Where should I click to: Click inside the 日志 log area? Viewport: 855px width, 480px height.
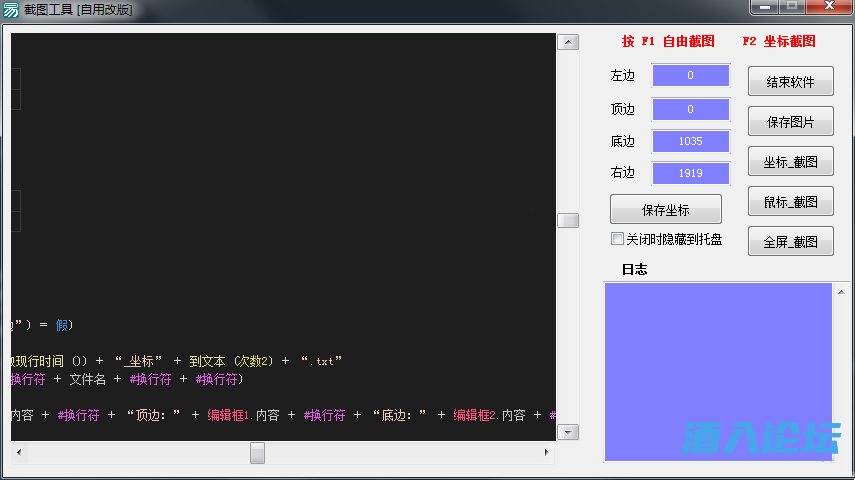(x=718, y=370)
